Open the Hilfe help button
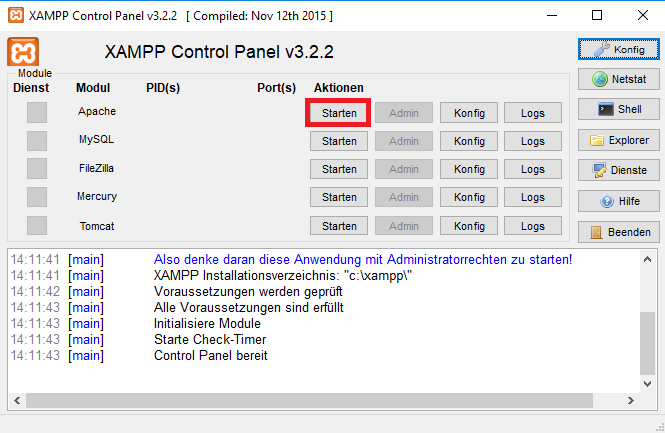Image resolution: width=665 pixels, height=433 pixels. click(619, 201)
